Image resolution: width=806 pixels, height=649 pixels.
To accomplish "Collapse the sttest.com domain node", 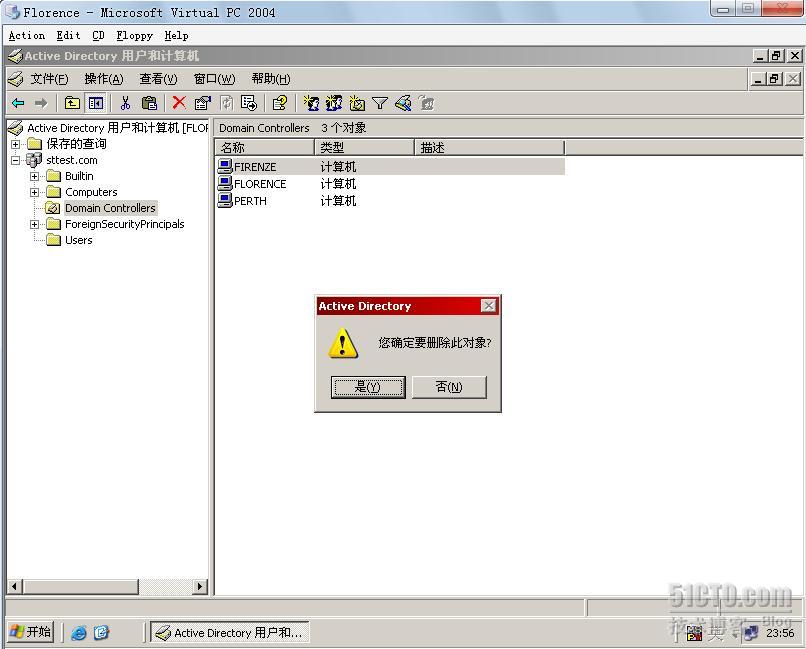I will (15, 160).
